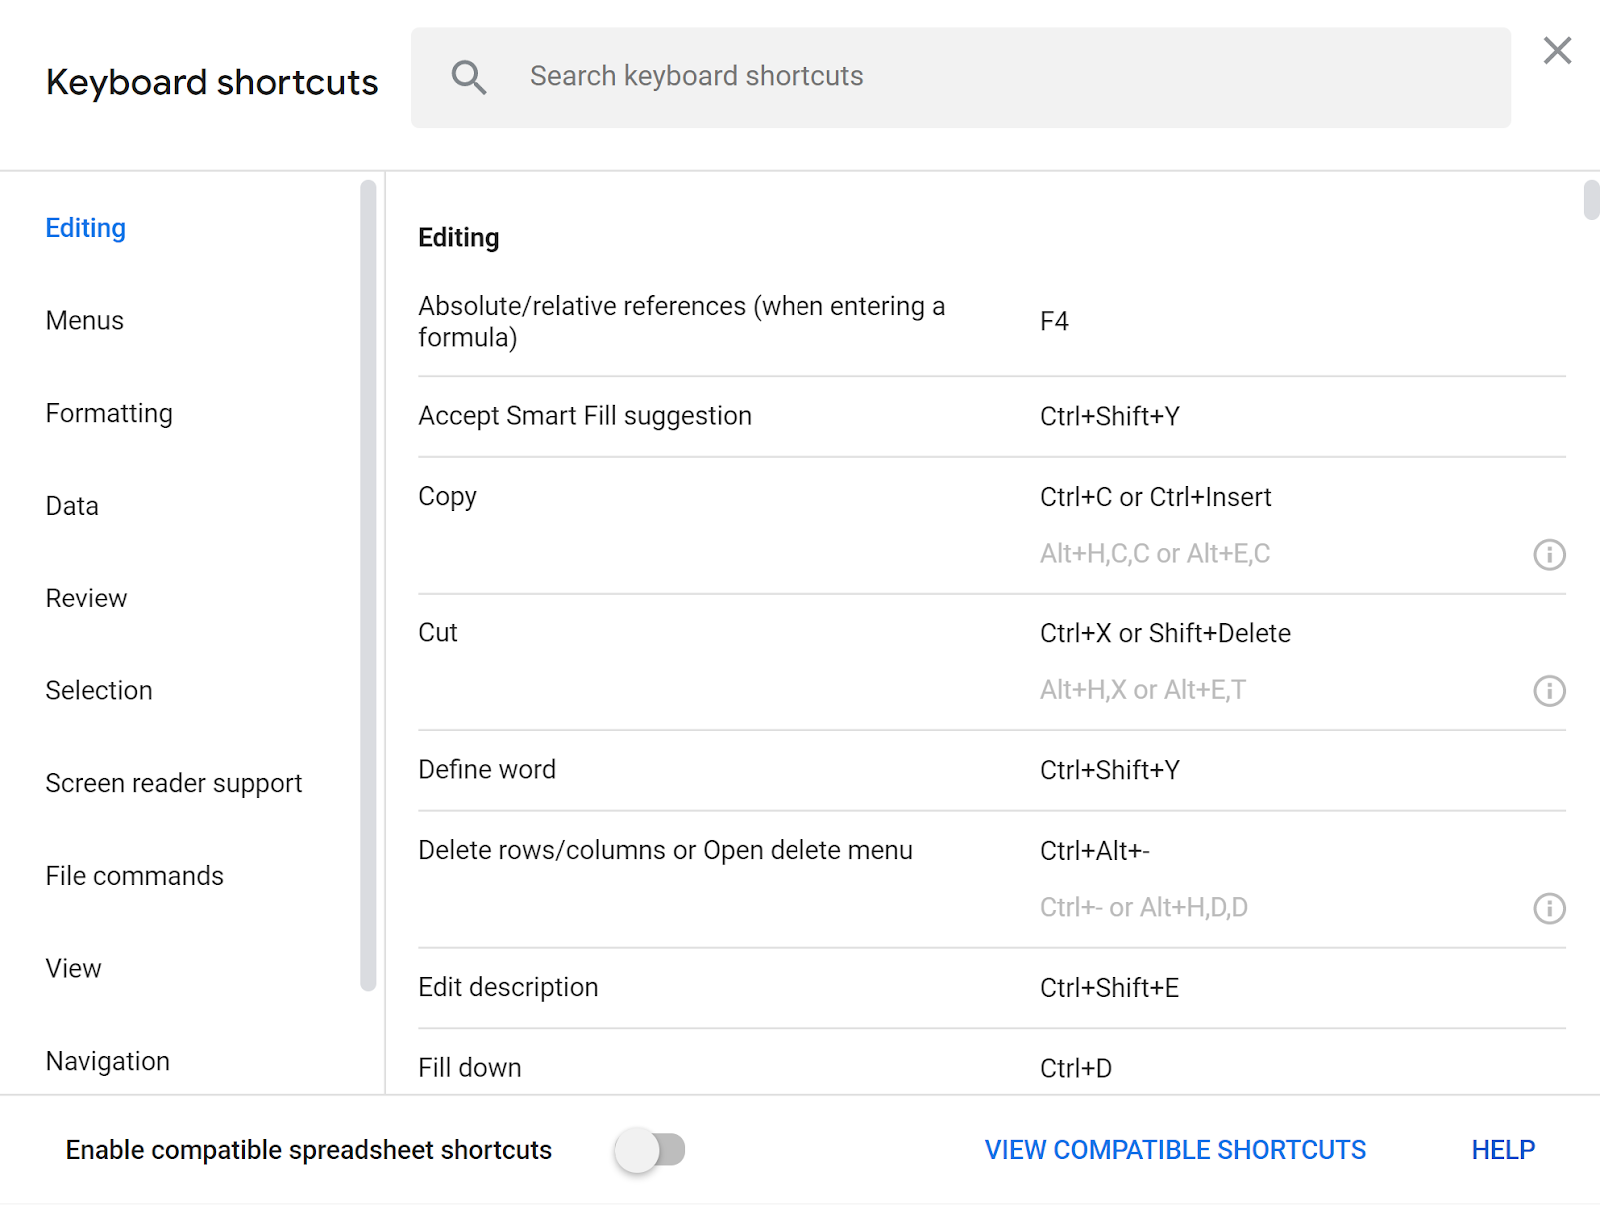Go to the Data shortcuts category
The width and height of the screenshot is (1600, 1205).
[72, 506]
